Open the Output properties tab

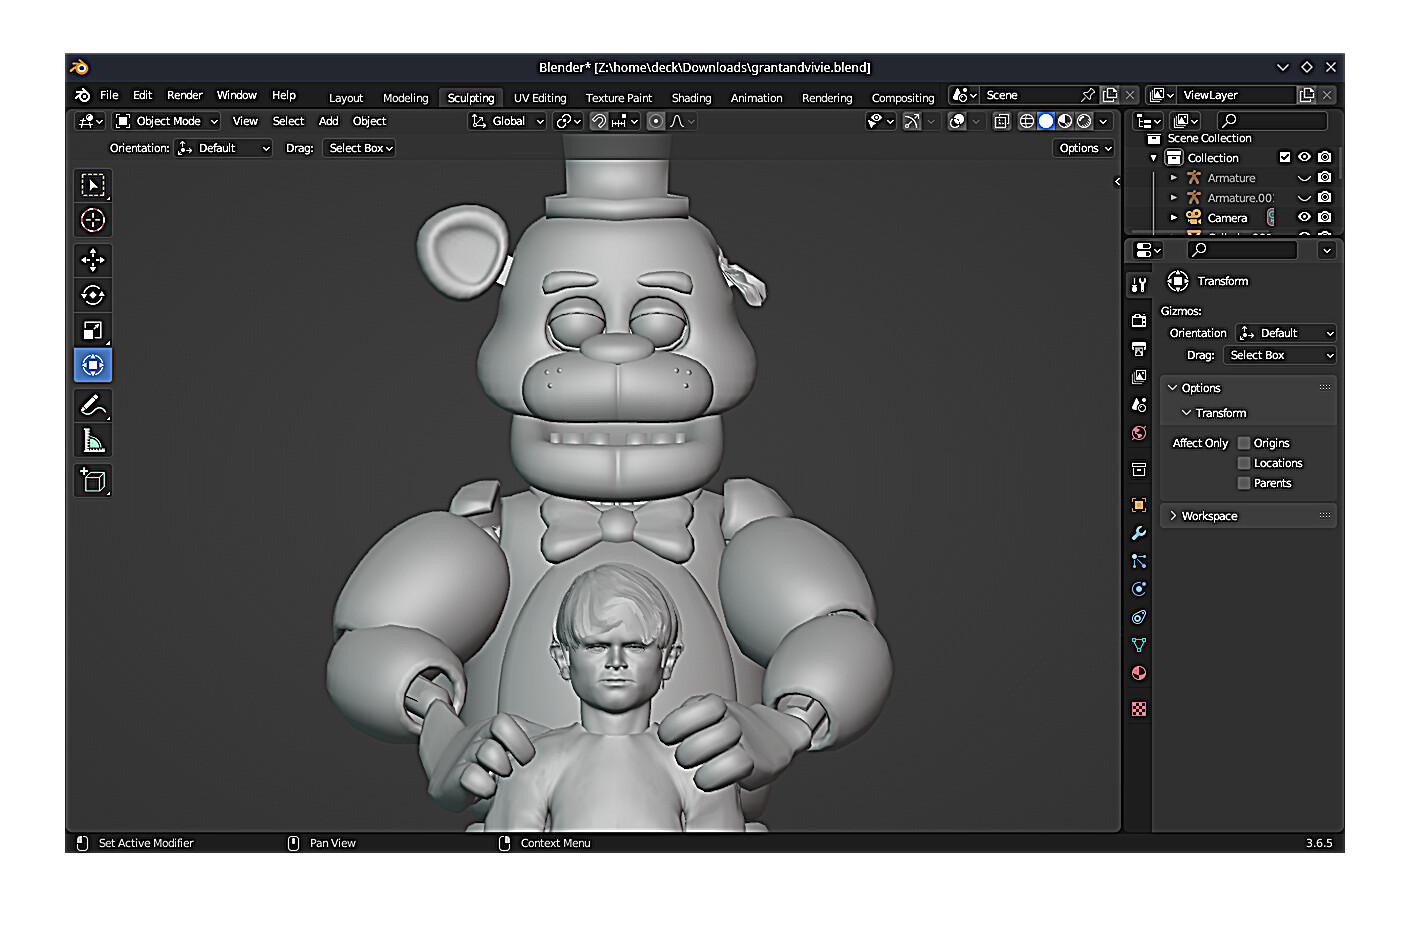pyautogui.click(x=1138, y=349)
